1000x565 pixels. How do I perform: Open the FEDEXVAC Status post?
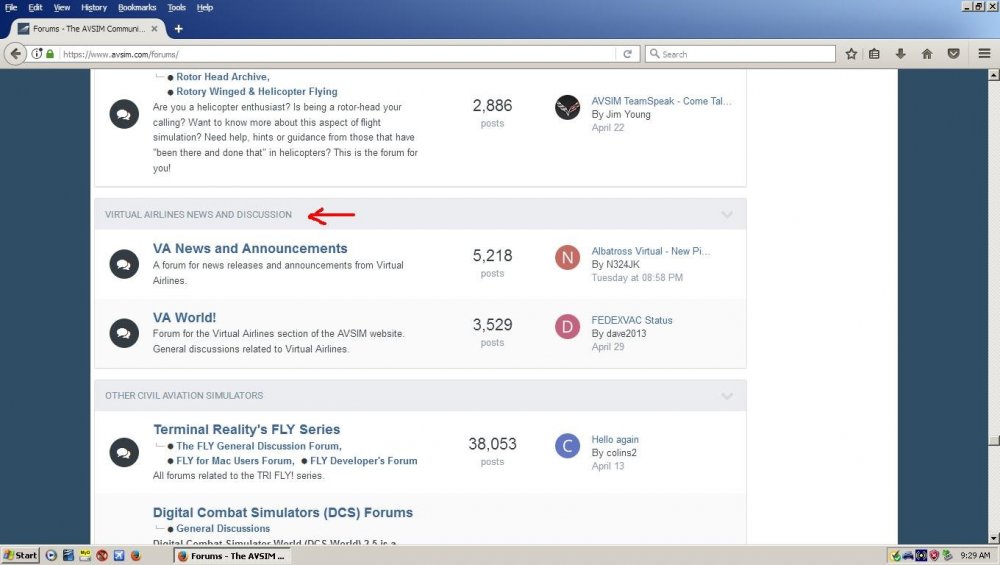[631, 320]
